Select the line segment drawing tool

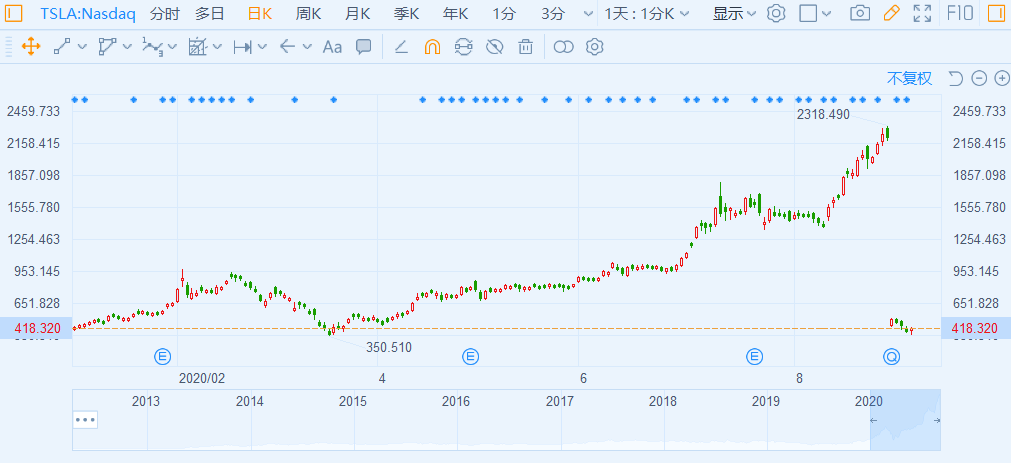coord(62,46)
